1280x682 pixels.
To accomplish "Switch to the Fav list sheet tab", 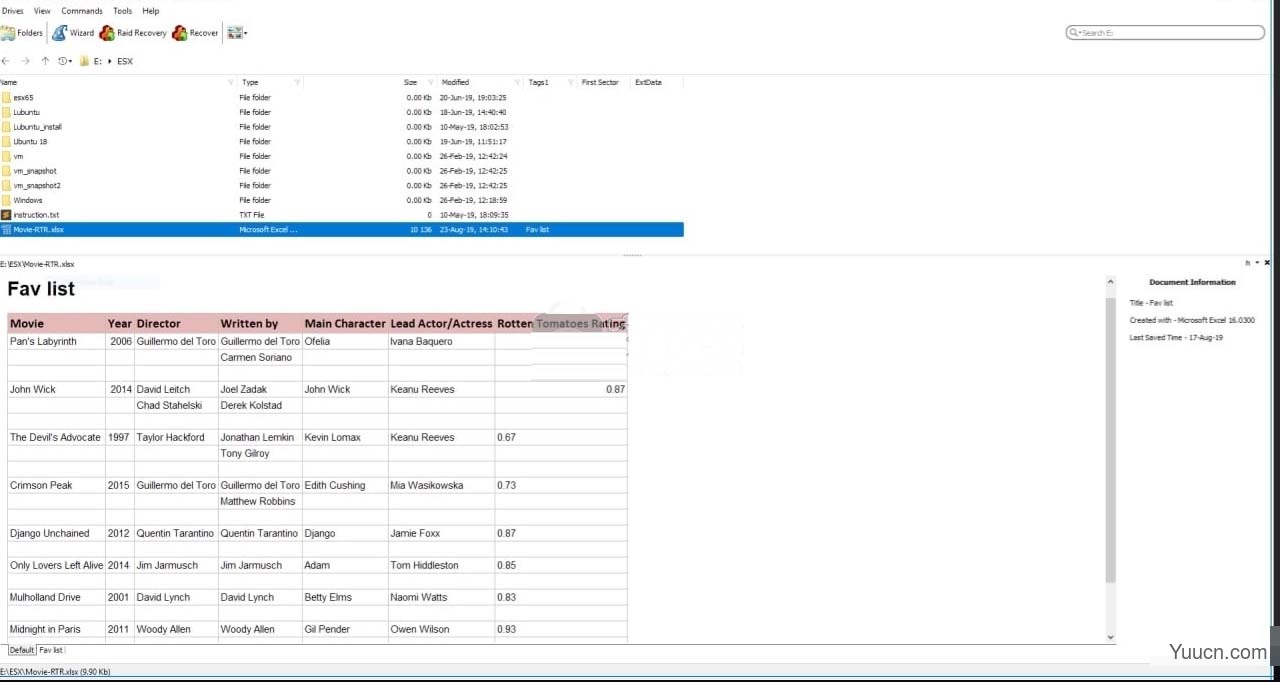I will click(51, 650).
